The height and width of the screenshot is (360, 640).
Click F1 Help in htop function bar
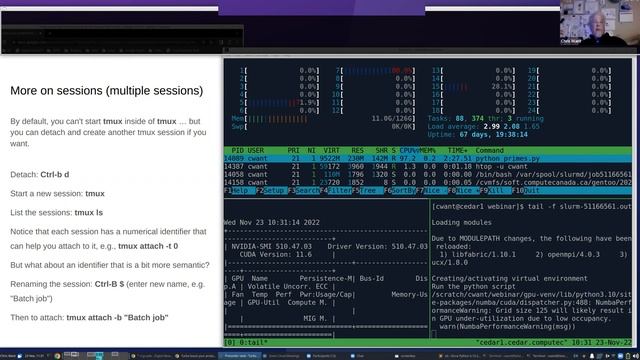click(x=239, y=191)
